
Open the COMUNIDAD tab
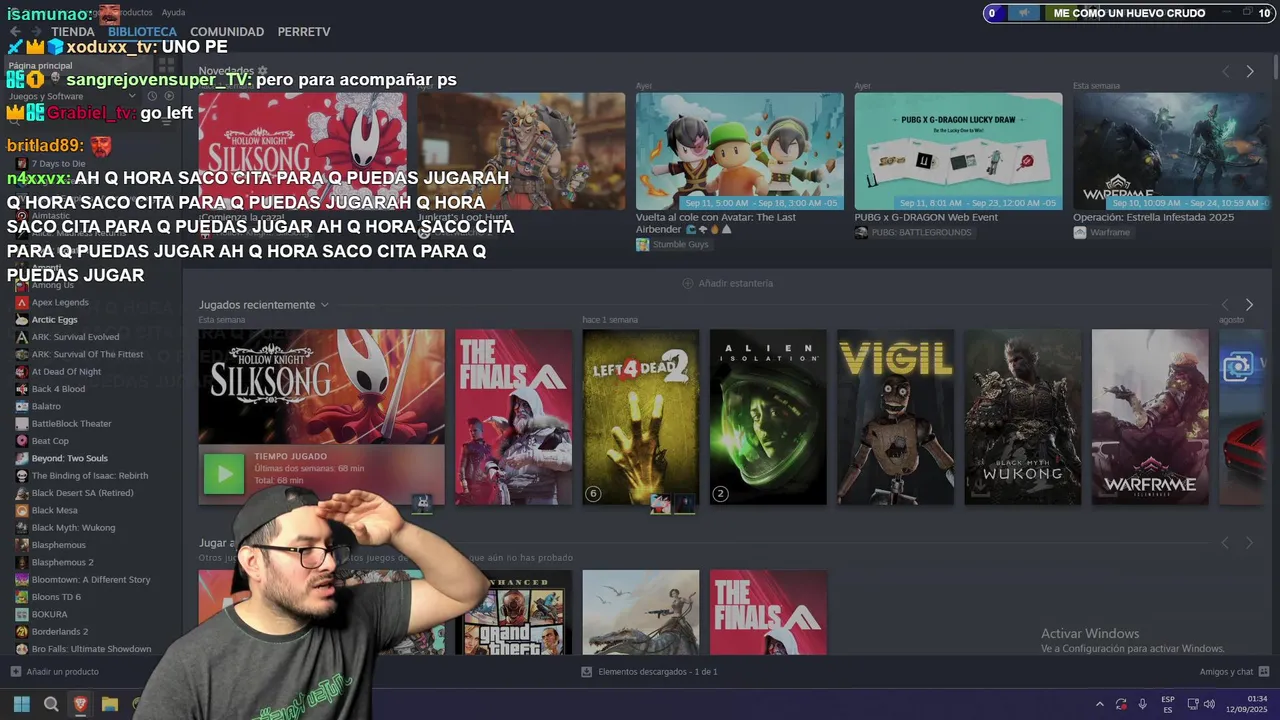pyautogui.click(x=227, y=32)
